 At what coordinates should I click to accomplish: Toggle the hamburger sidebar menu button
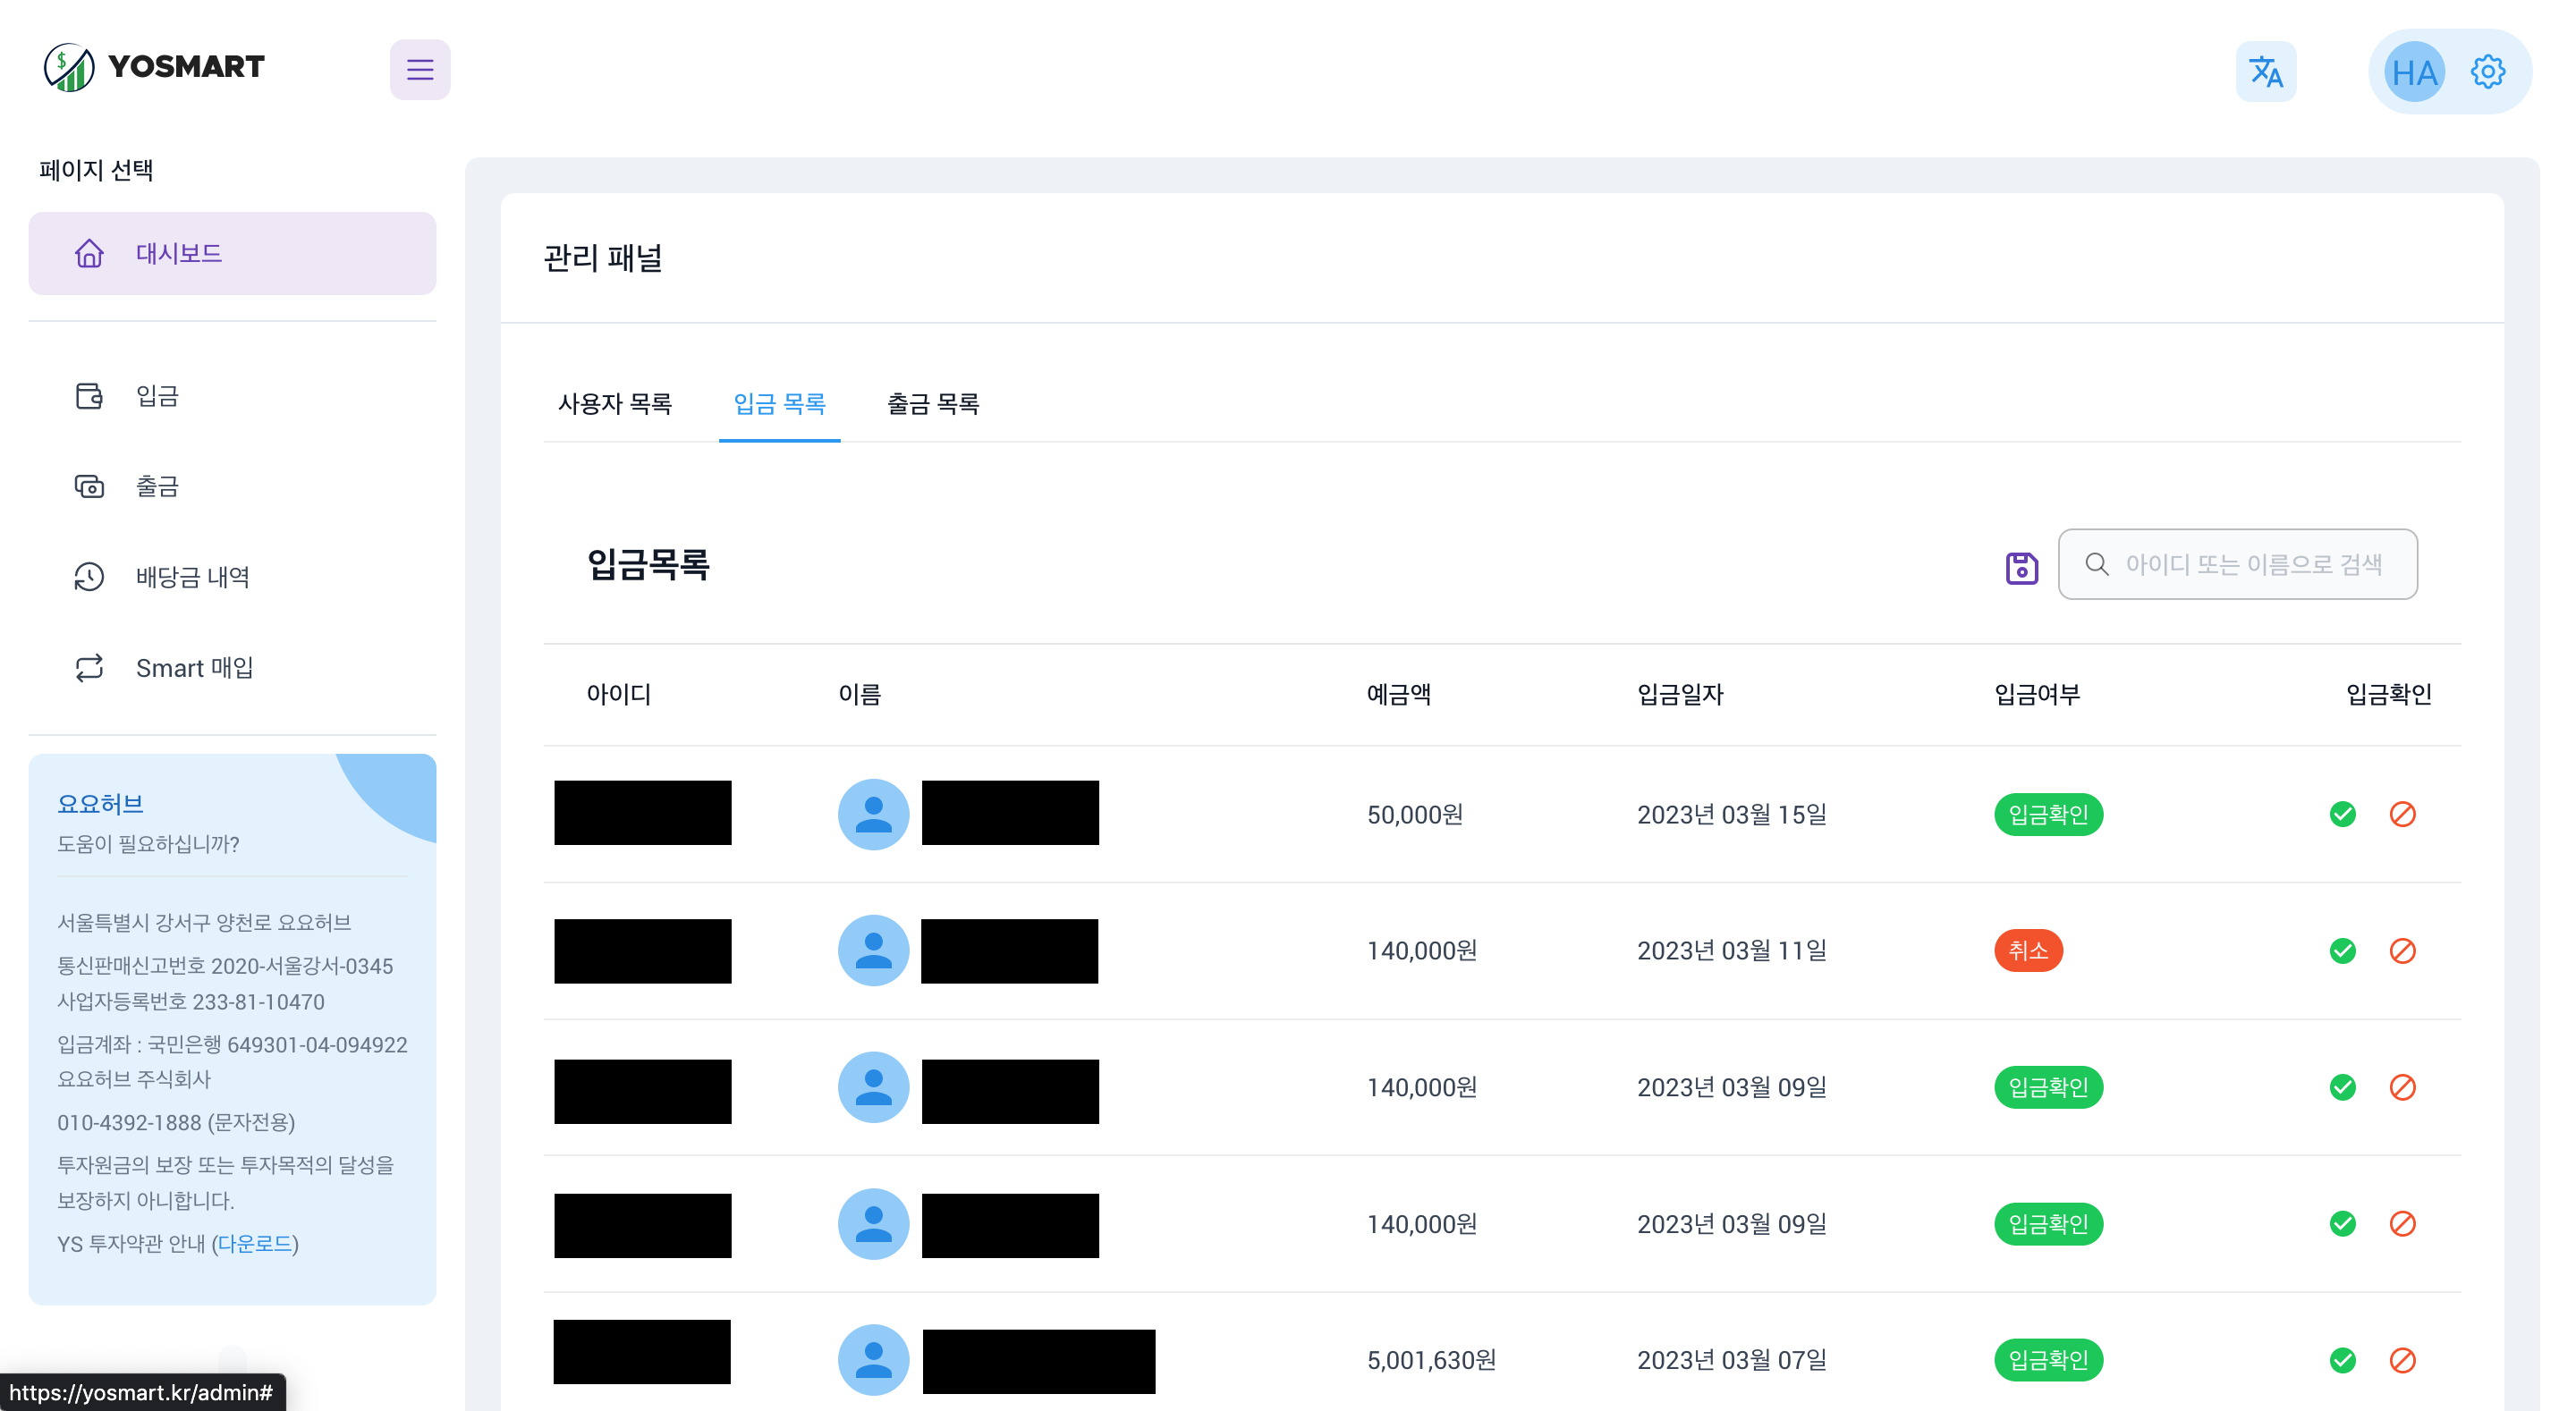click(x=420, y=69)
